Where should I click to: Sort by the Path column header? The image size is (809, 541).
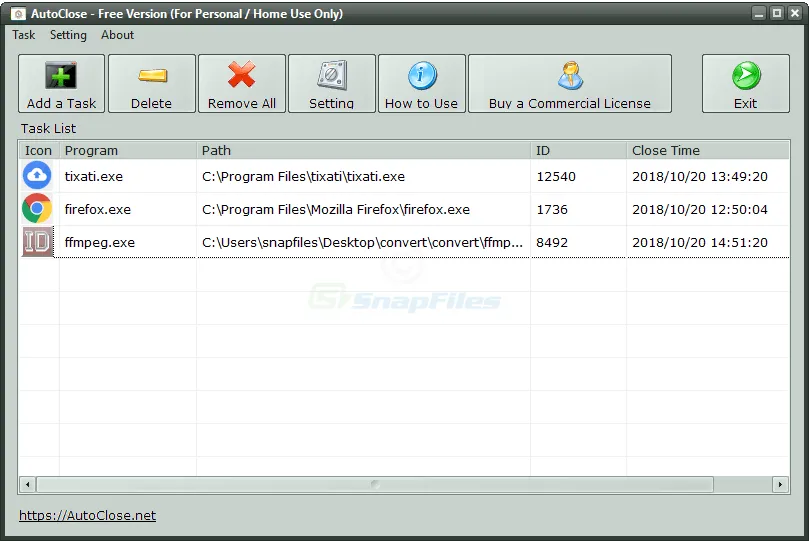point(363,151)
